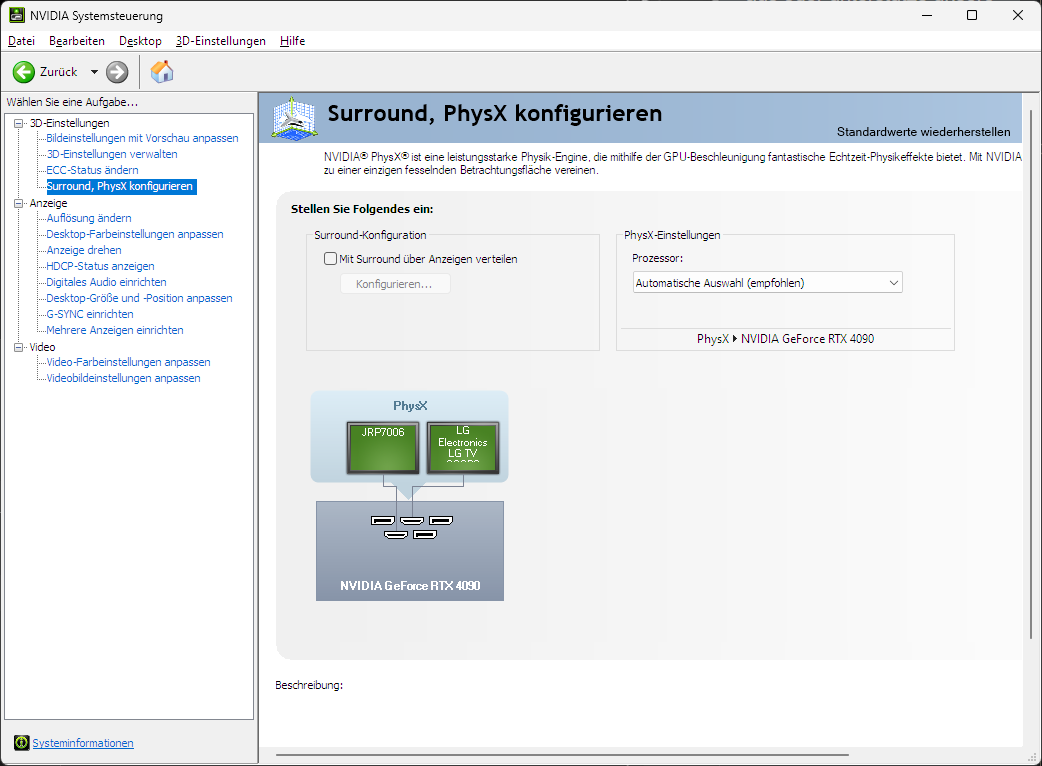1042x766 pixels.
Task: Open the Bearbeiten menu
Action: click(x=77, y=41)
